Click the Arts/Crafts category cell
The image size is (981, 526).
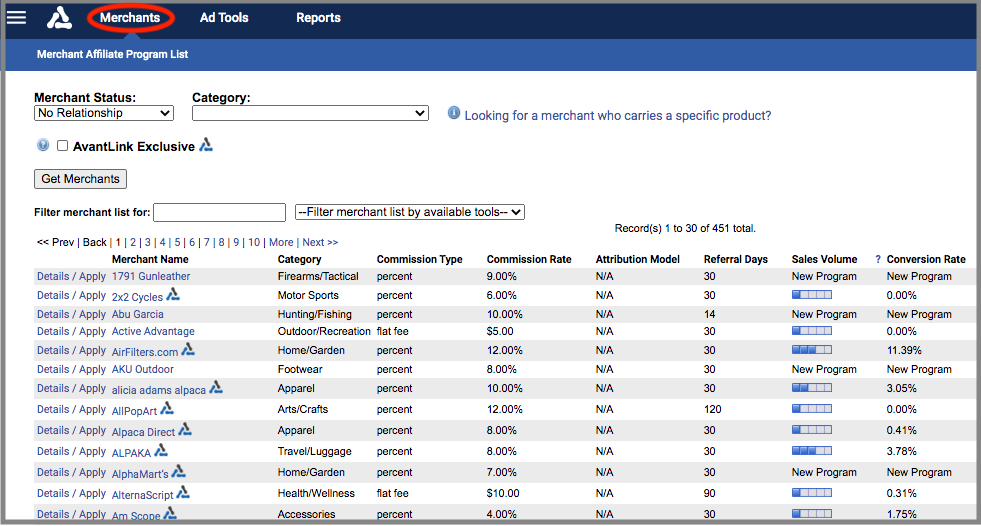[303, 409]
